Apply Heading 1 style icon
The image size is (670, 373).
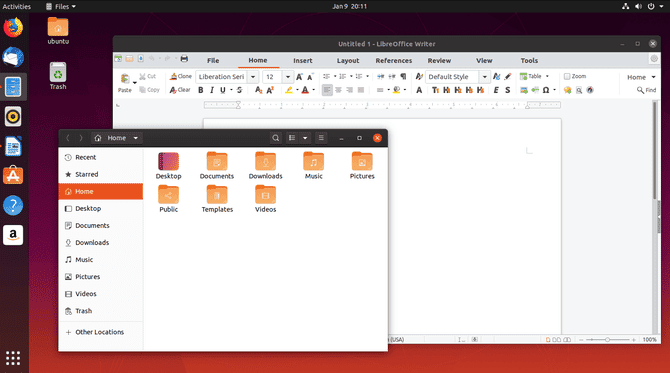tap(447, 90)
